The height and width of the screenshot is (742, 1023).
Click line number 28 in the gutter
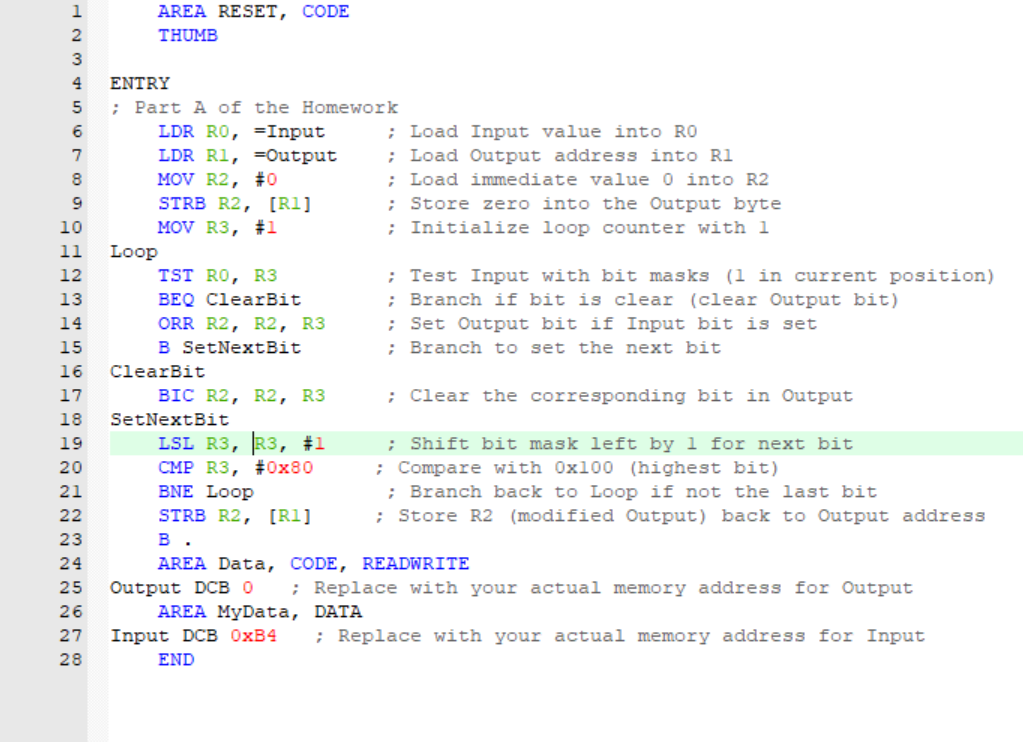[x=70, y=659]
